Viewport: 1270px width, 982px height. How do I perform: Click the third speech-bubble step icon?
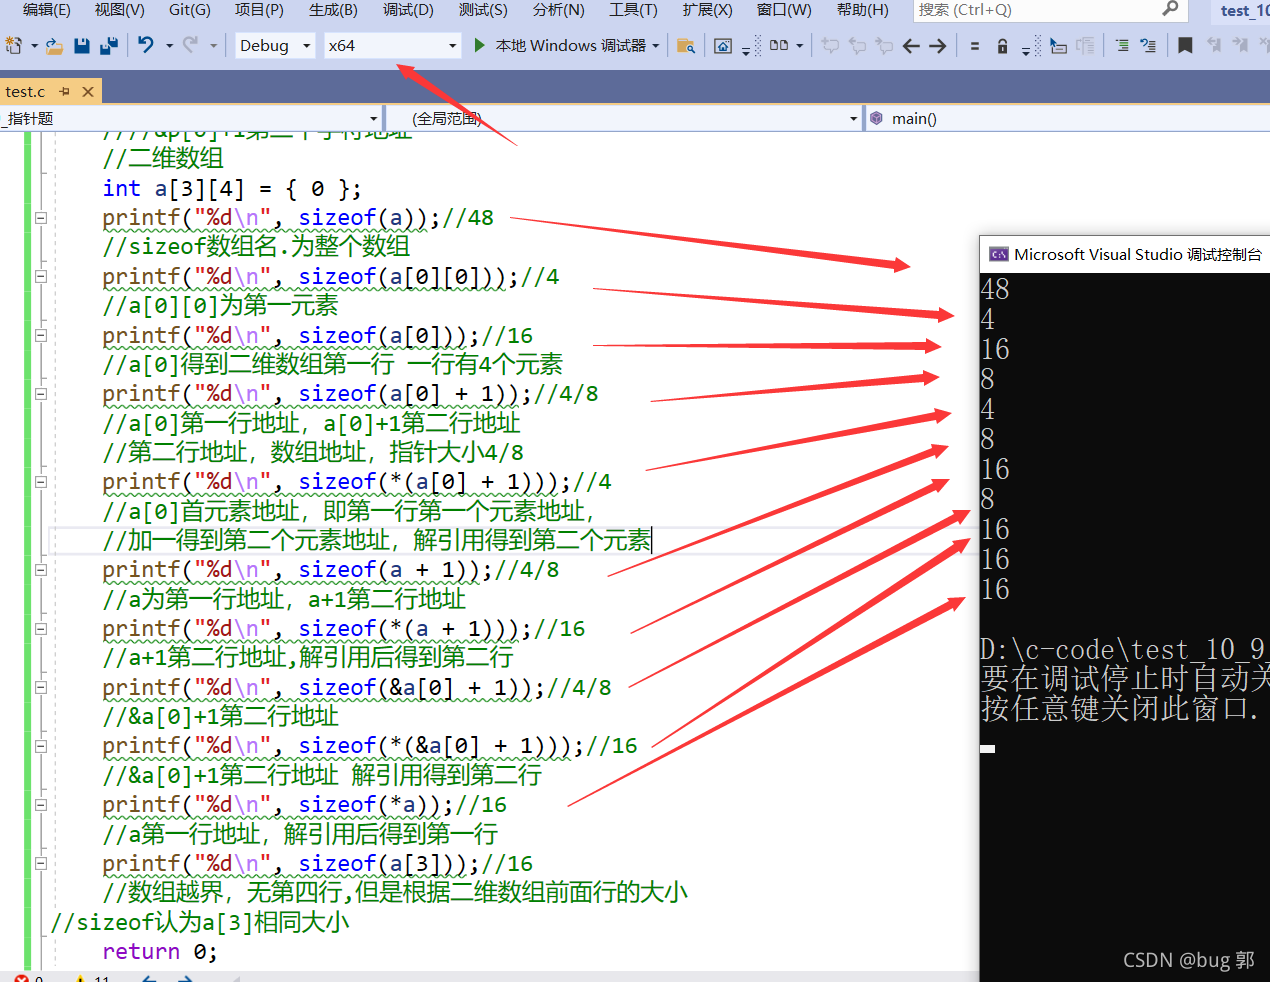(883, 46)
